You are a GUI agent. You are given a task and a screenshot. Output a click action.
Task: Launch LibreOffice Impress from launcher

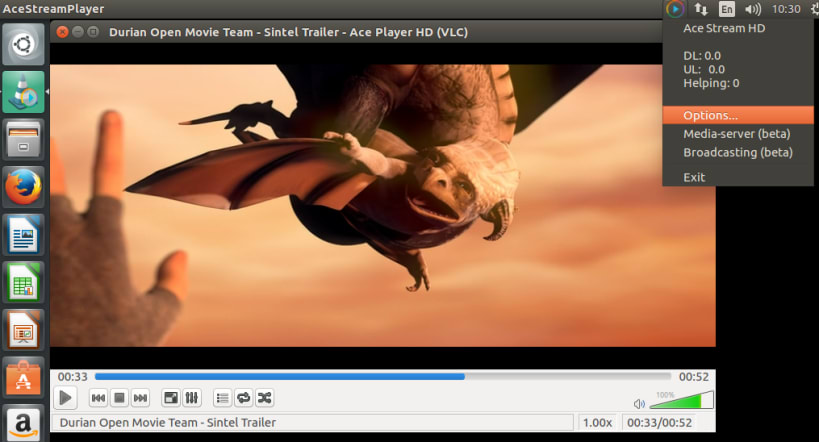(x=24, y=330)
